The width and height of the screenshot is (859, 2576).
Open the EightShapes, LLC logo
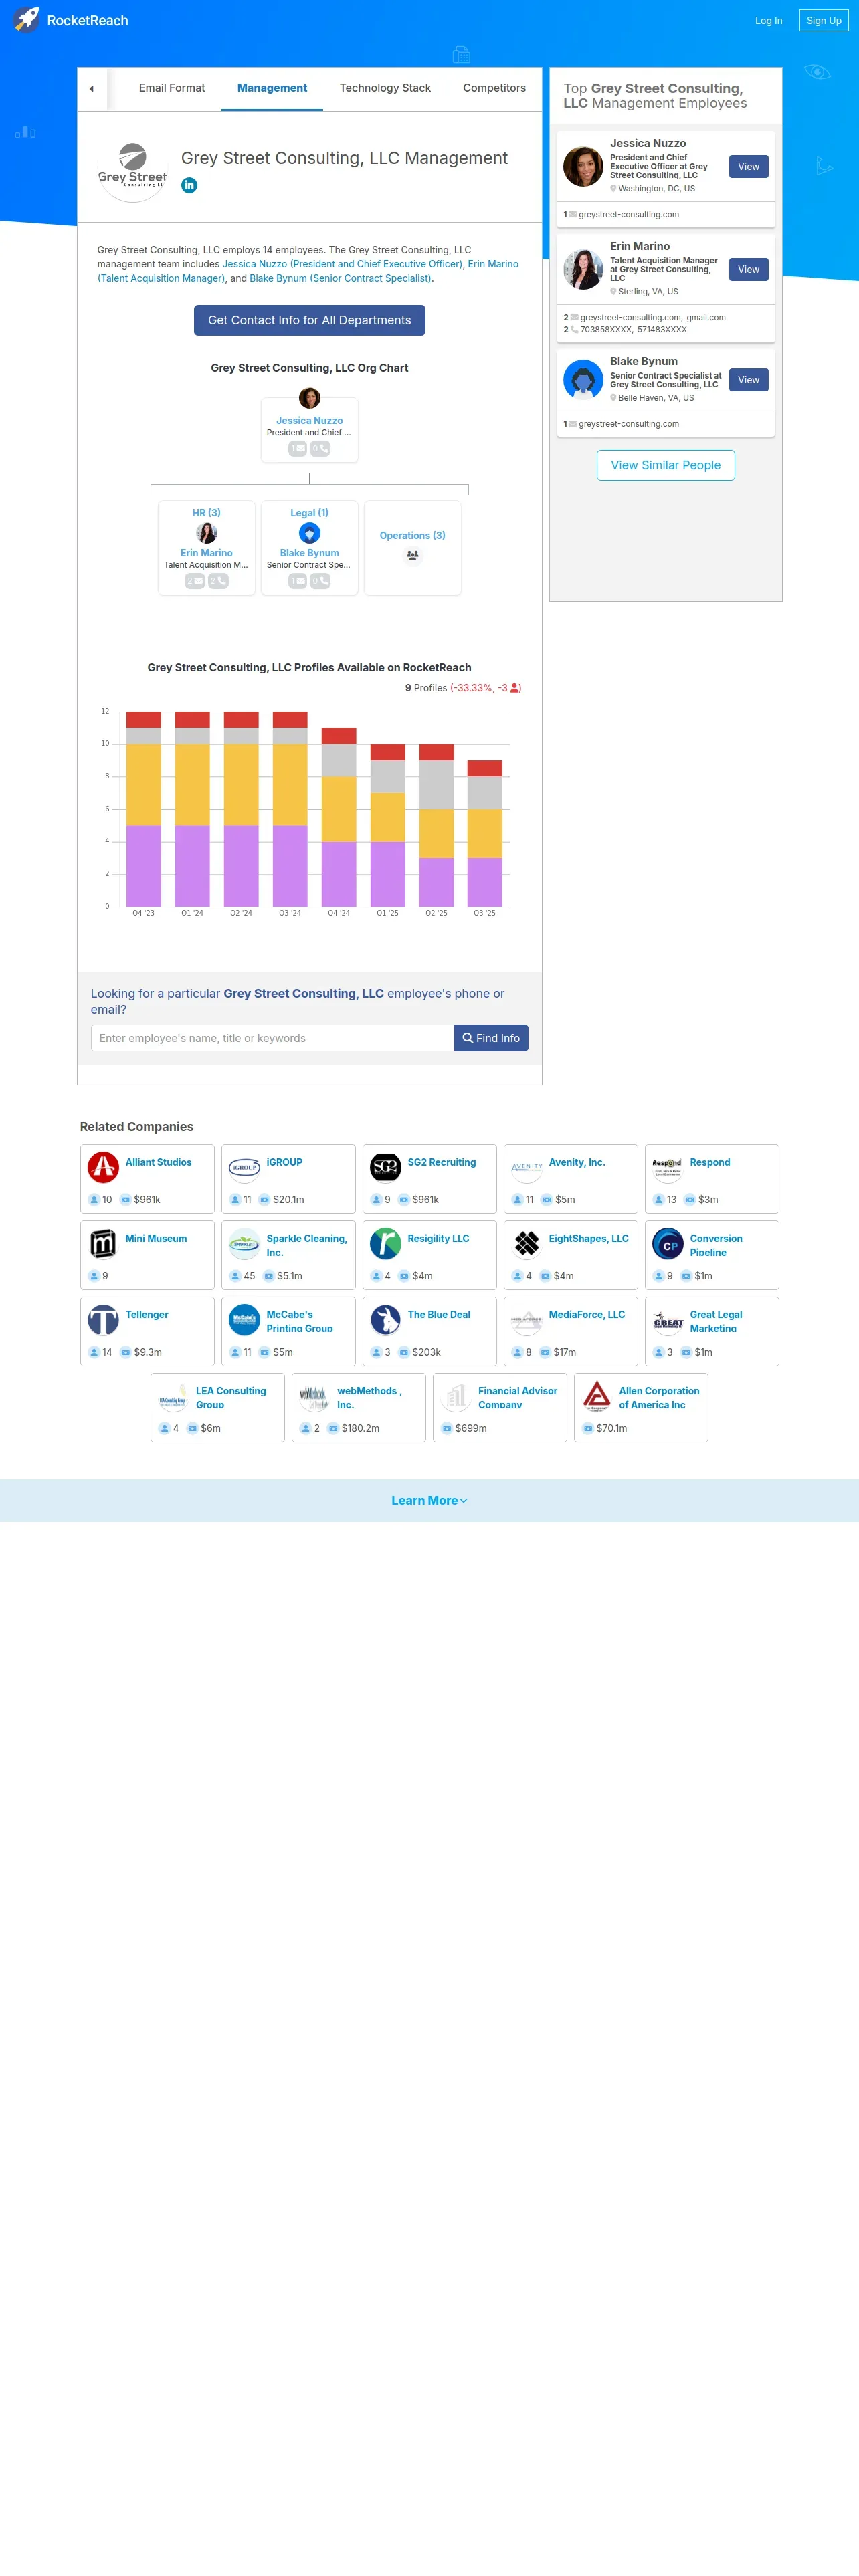527,1243
